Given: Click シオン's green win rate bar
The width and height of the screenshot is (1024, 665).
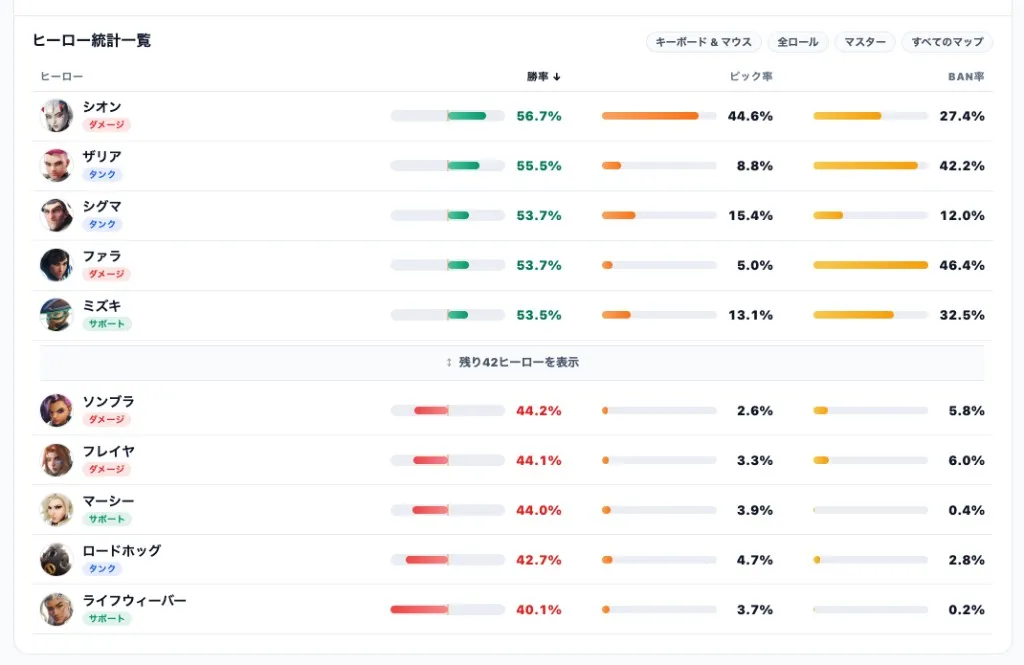Looking at the screenshot, I should pos(467,116).
